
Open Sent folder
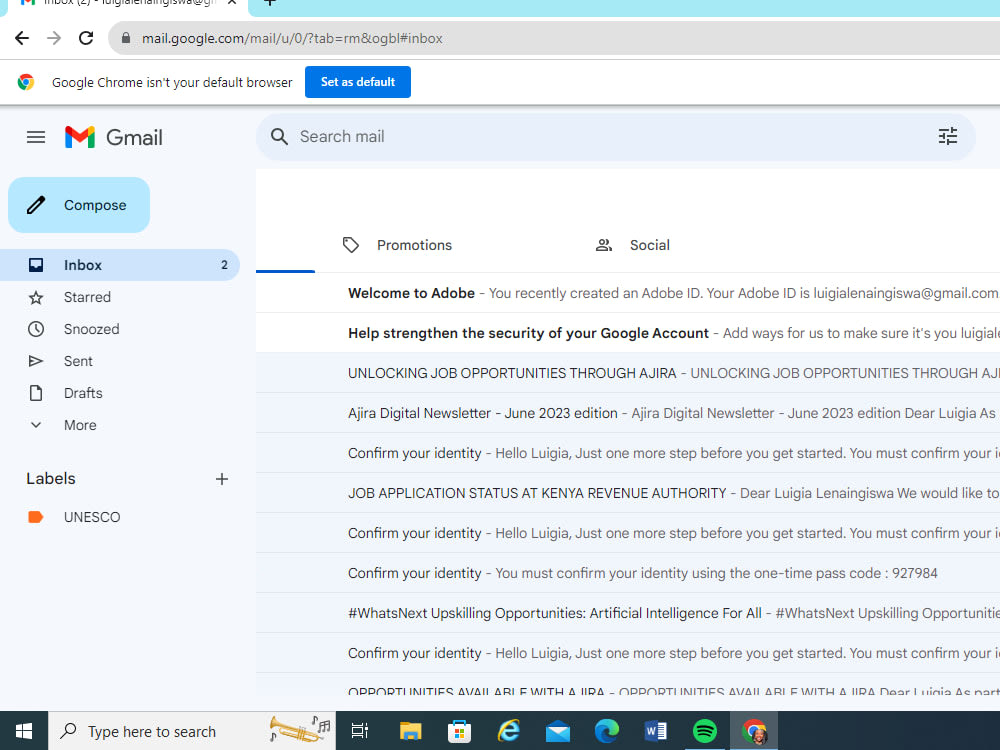tap(120, 361)
